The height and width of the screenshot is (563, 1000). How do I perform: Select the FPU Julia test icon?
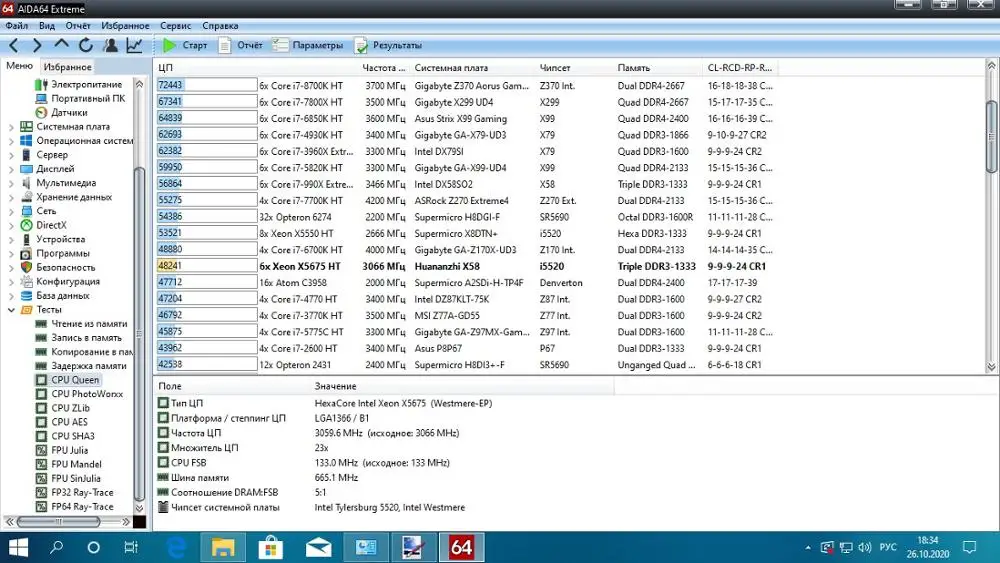tap(41, 450)
